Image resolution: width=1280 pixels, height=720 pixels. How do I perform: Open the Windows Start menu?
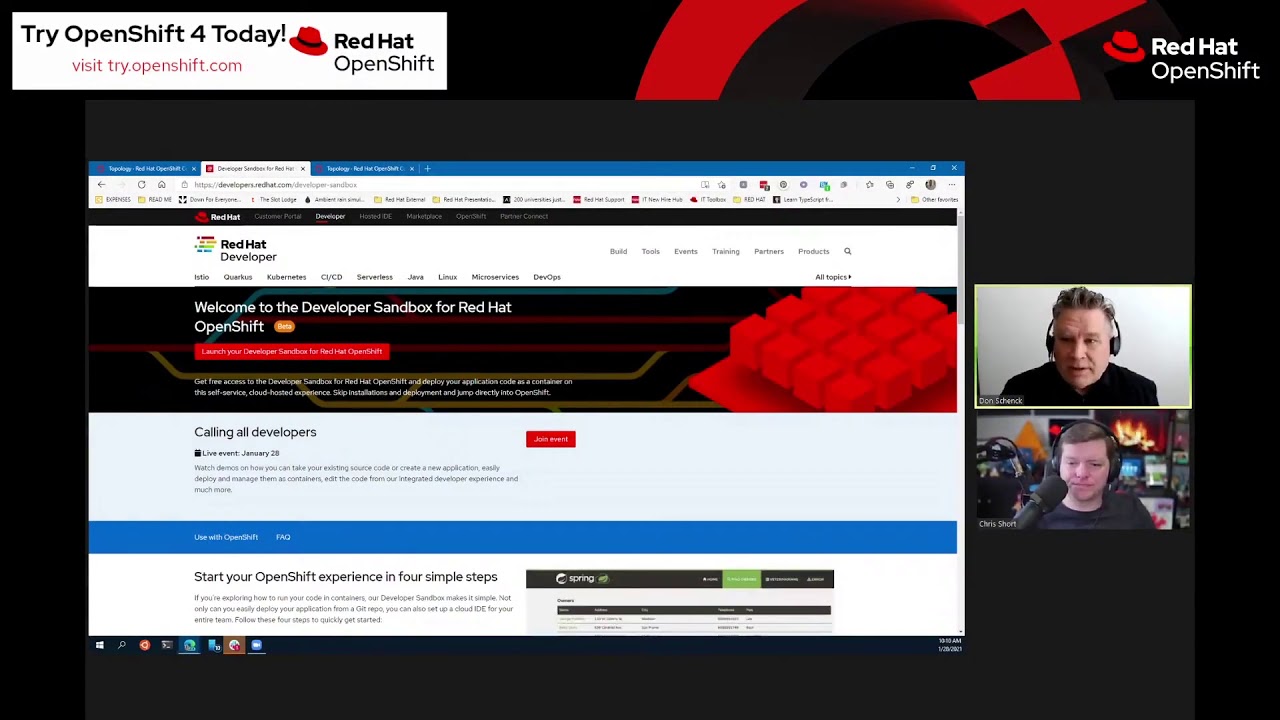coord(99,645)
